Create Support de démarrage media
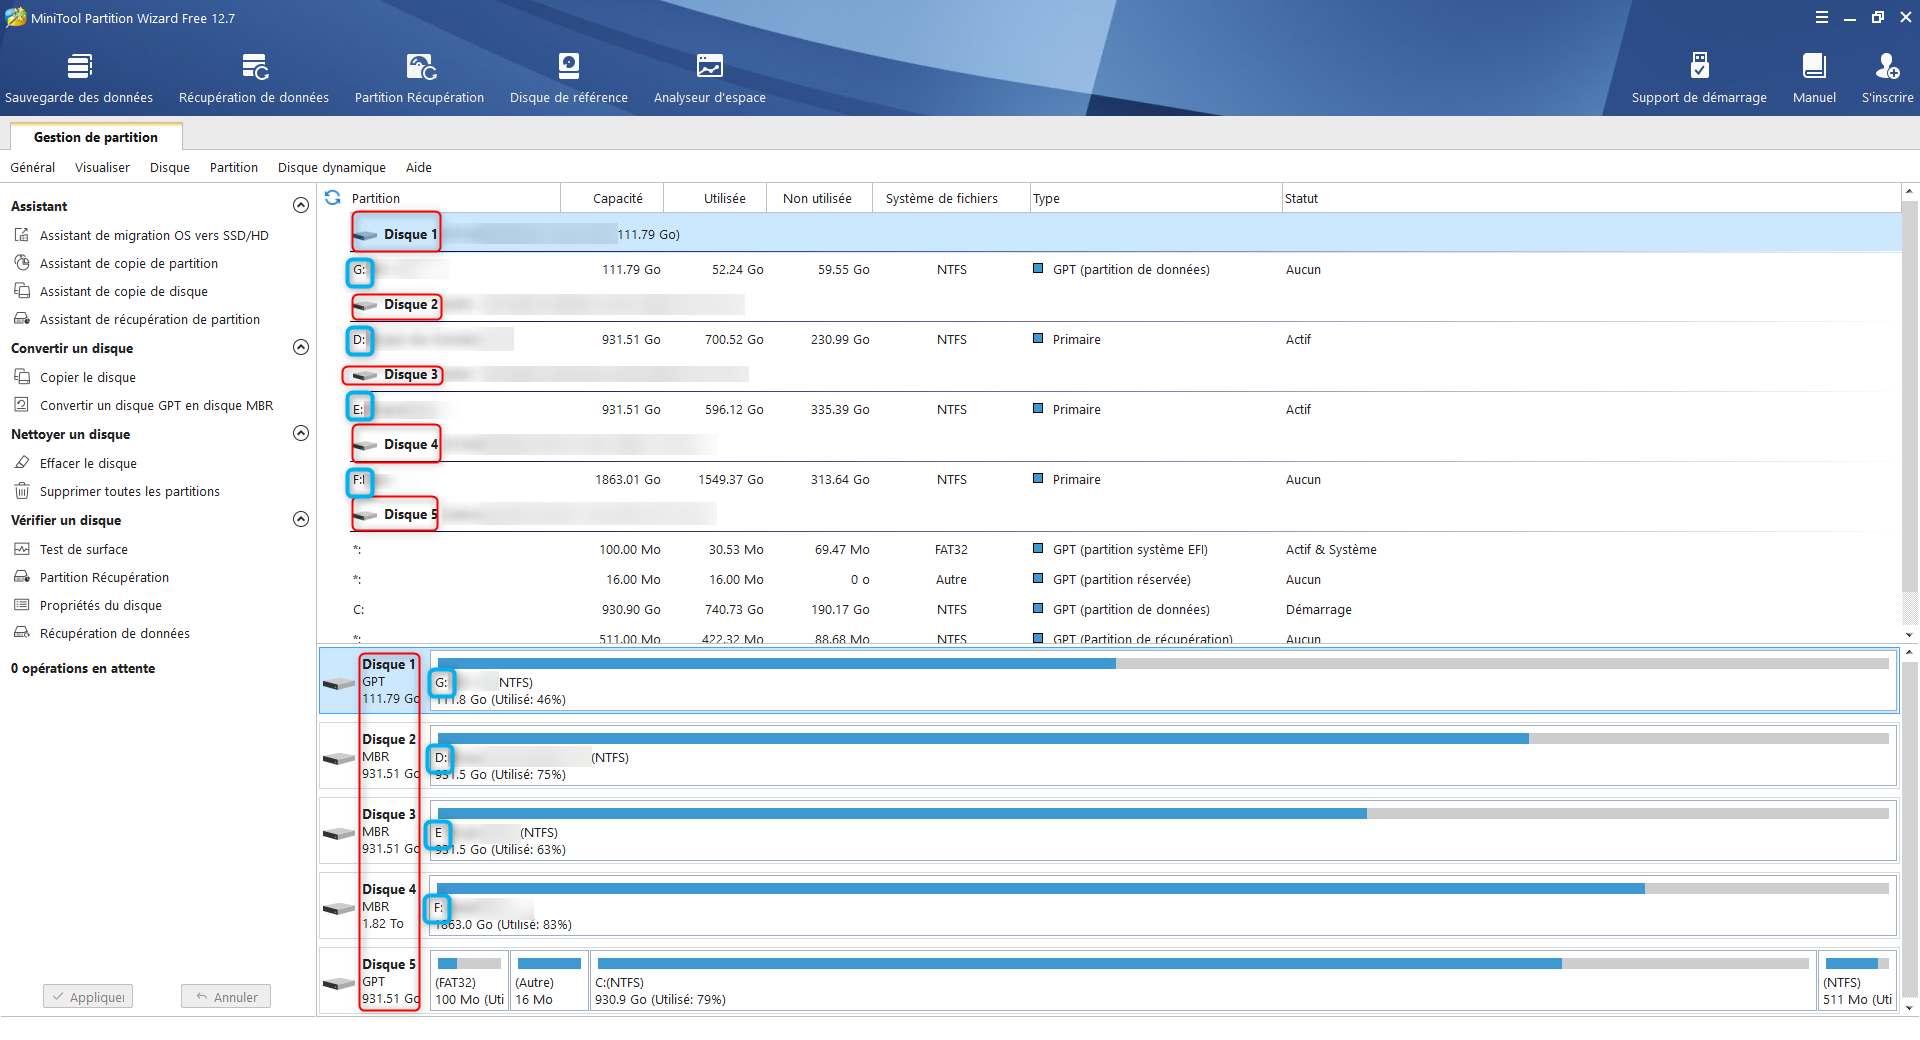 pos(1699,78)
